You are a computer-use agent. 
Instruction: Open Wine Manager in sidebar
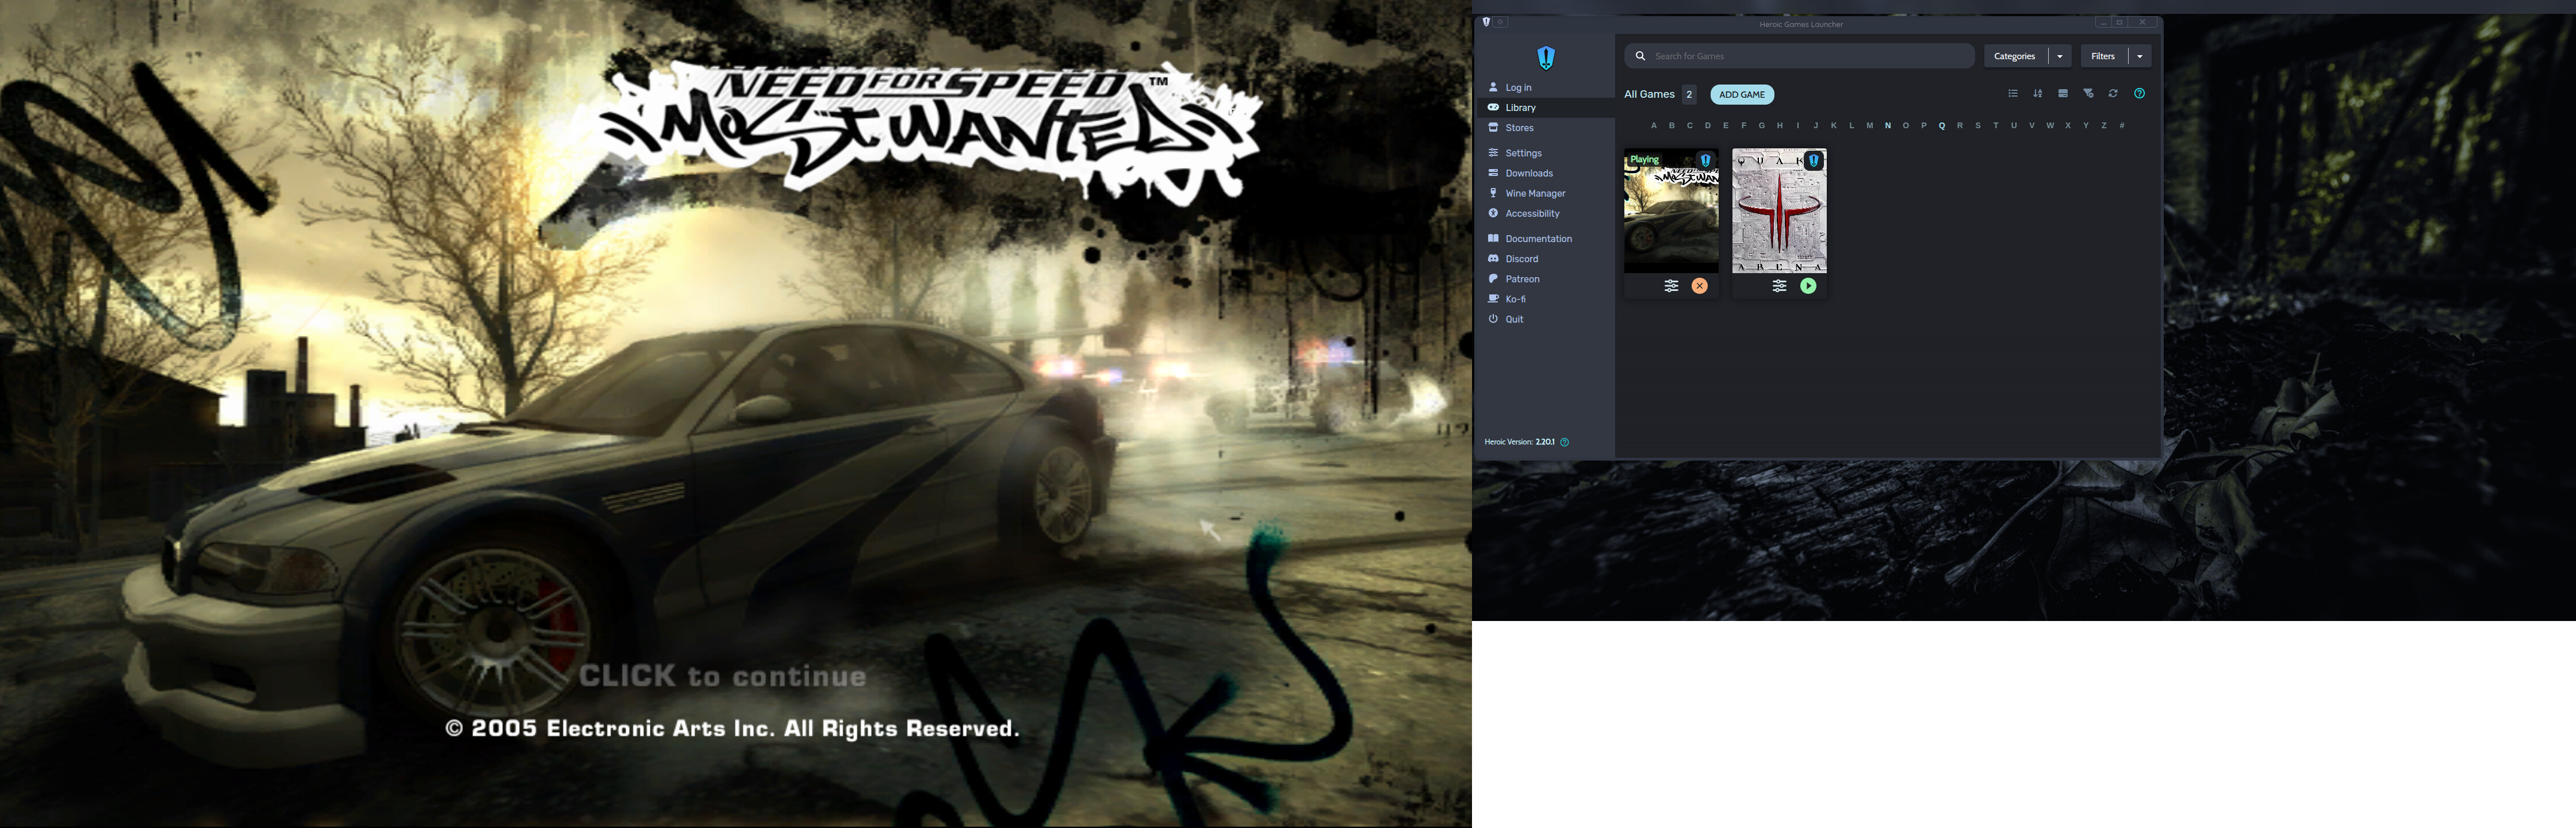[x=1534, y=194]
